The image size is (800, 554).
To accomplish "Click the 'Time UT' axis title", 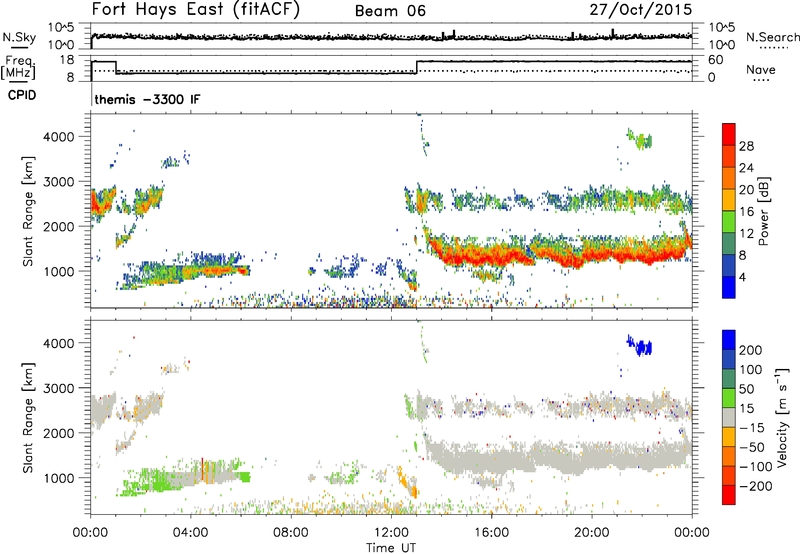I will pos(391,547).
